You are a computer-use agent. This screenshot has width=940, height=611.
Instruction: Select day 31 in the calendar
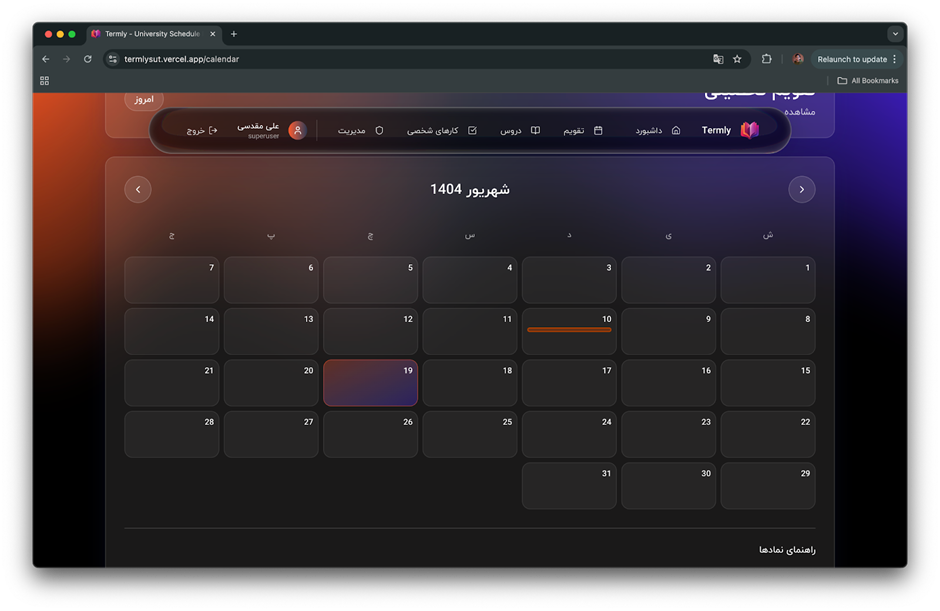click(569, 486)
